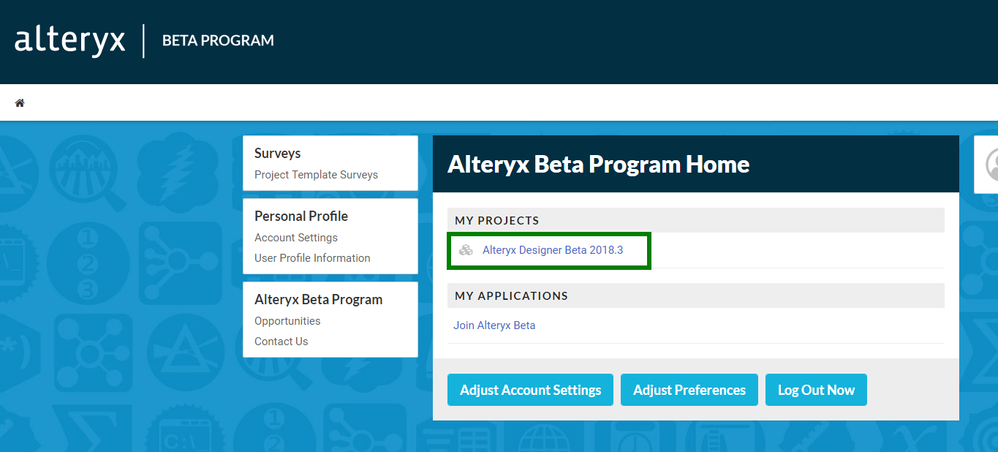998x452 pixels.
Task: Open Project Template Surveys in the sidebar
Action: [316, 175]
